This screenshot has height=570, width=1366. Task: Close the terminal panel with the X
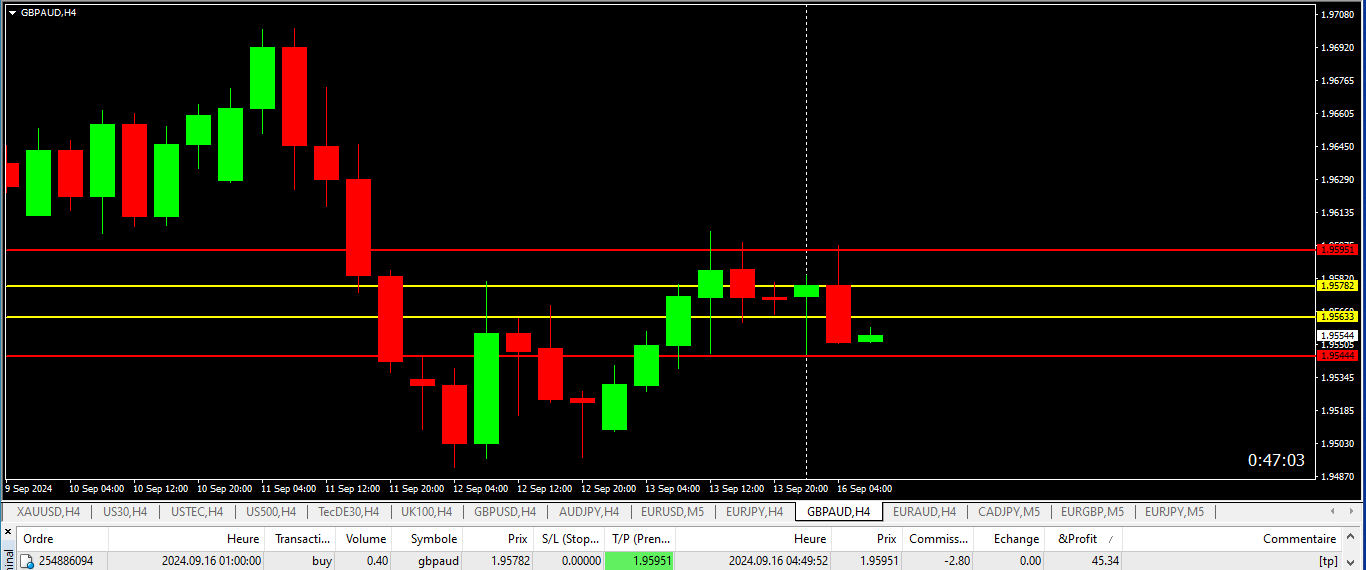pyautogui.click(x=8, y=532)
